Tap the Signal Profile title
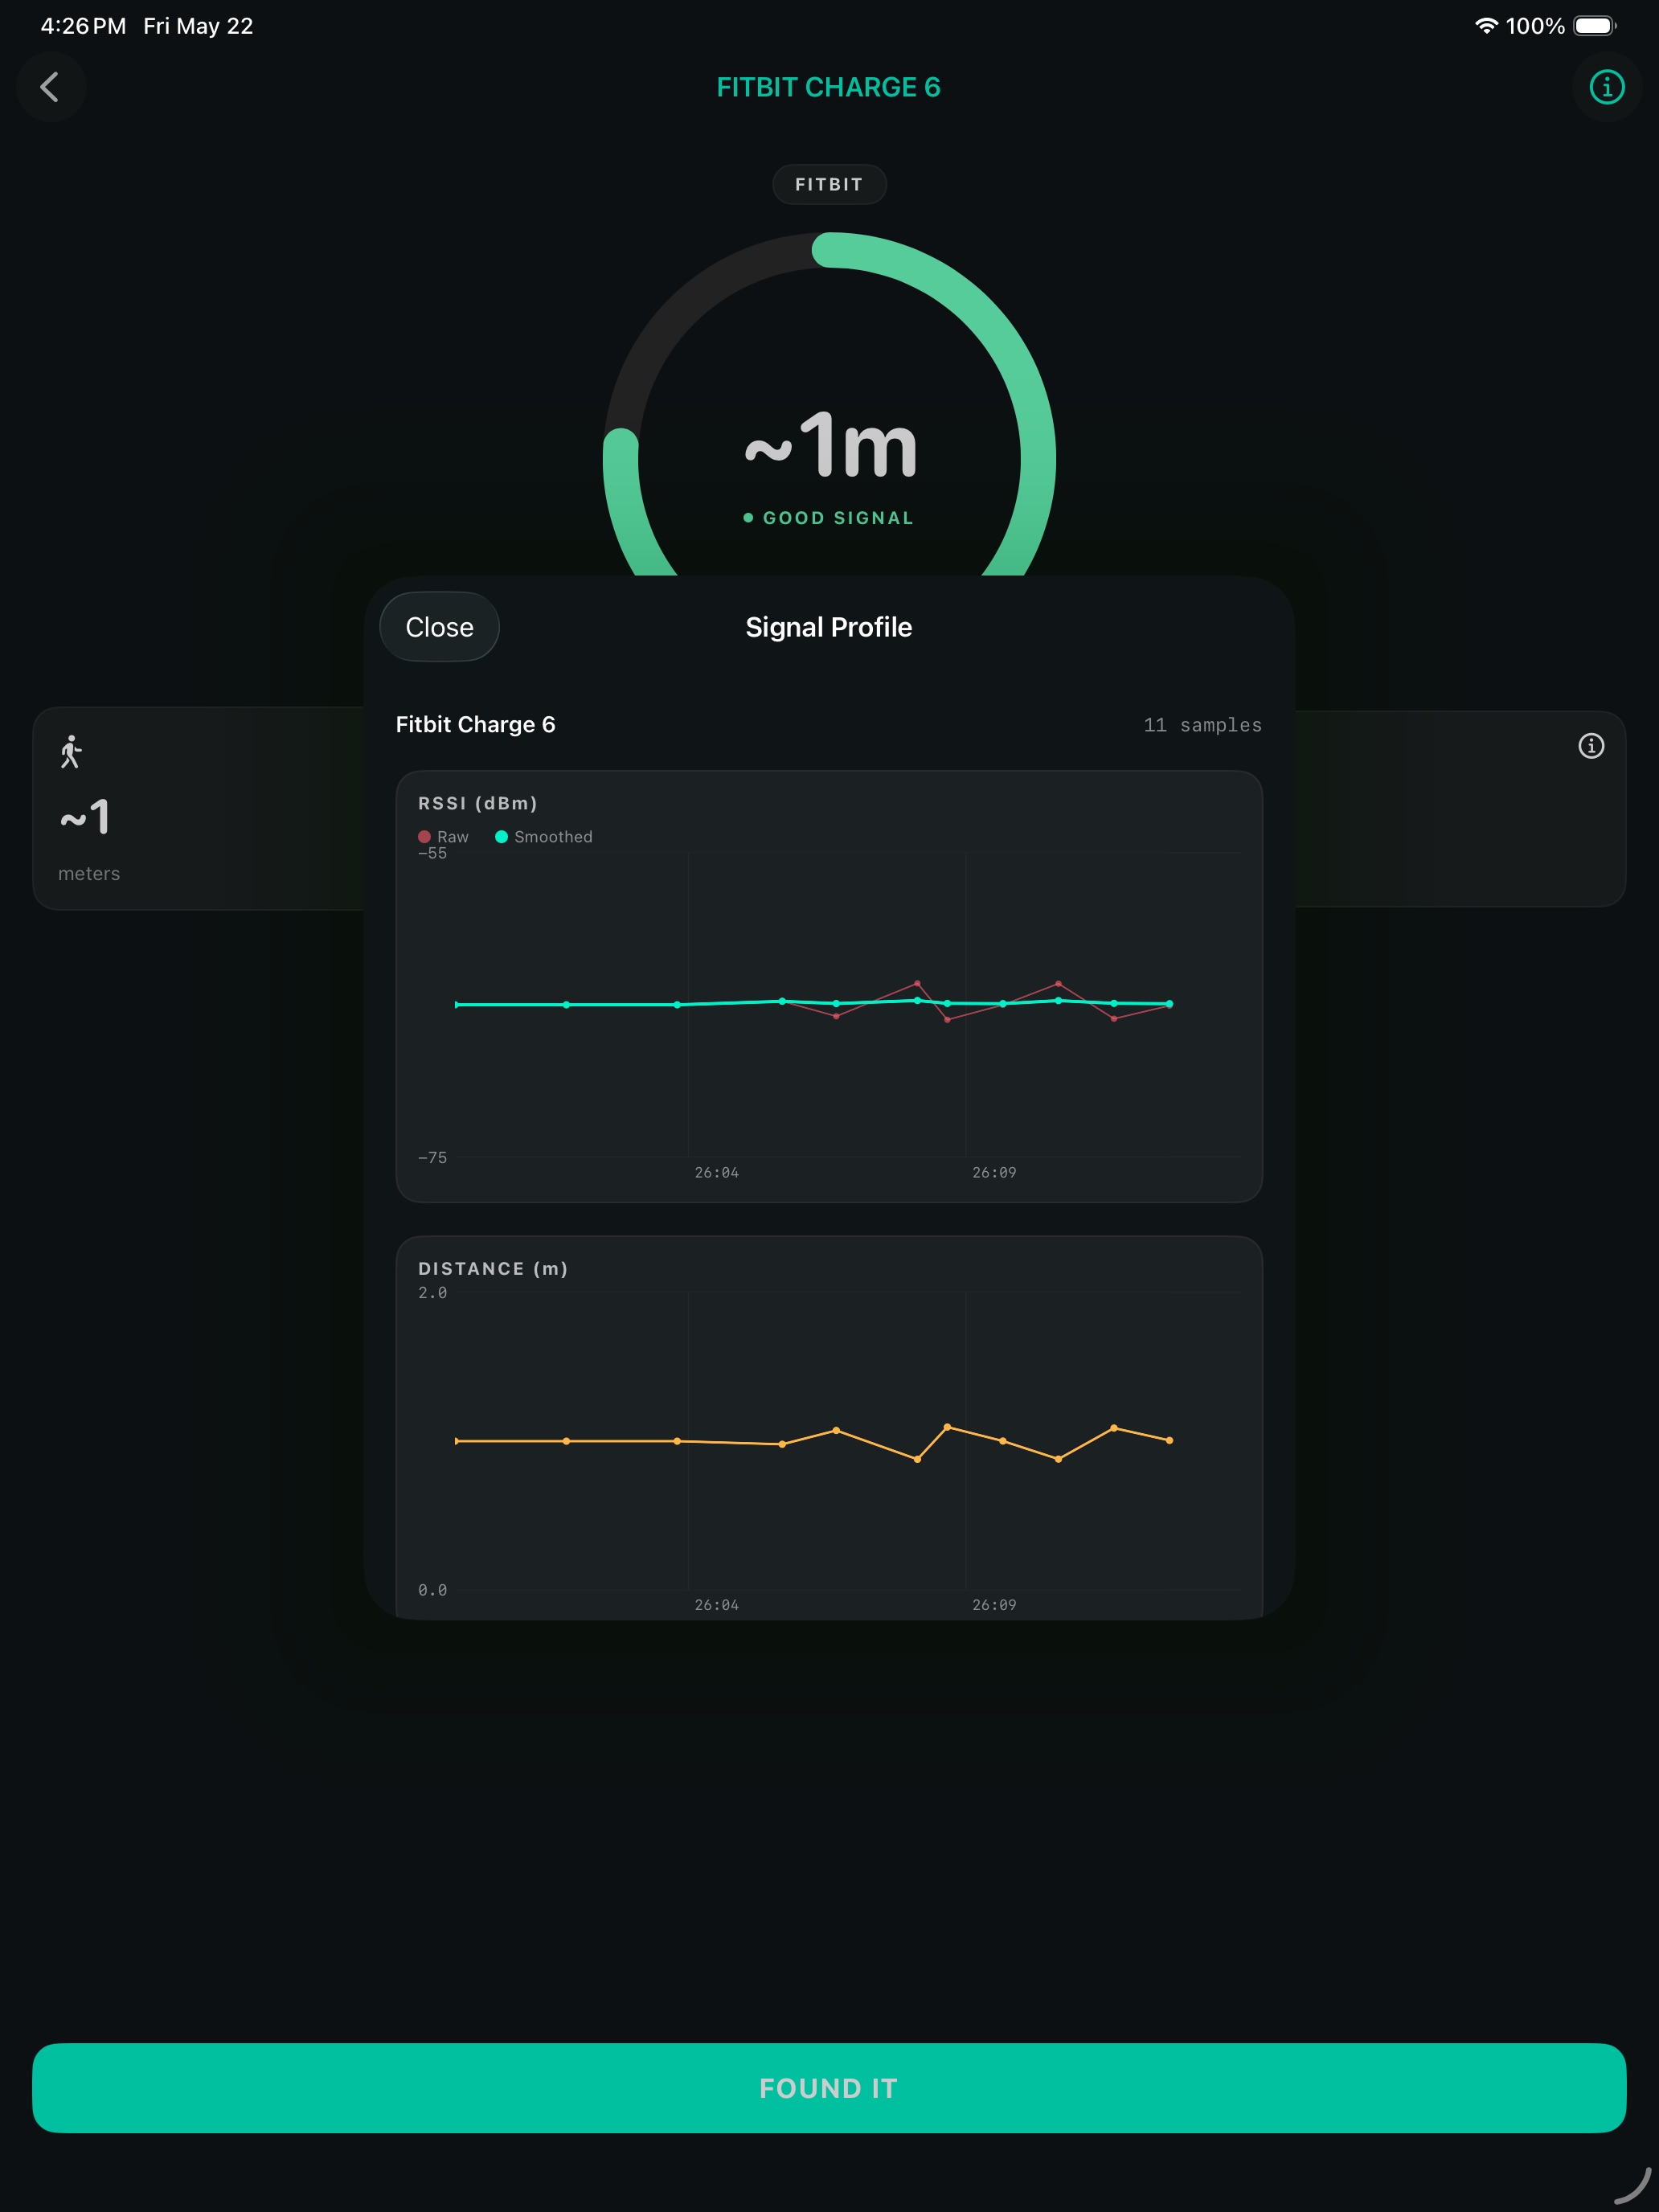Image resolution: width=1659 pixels, height=2212 pixels. click(828, 627)
